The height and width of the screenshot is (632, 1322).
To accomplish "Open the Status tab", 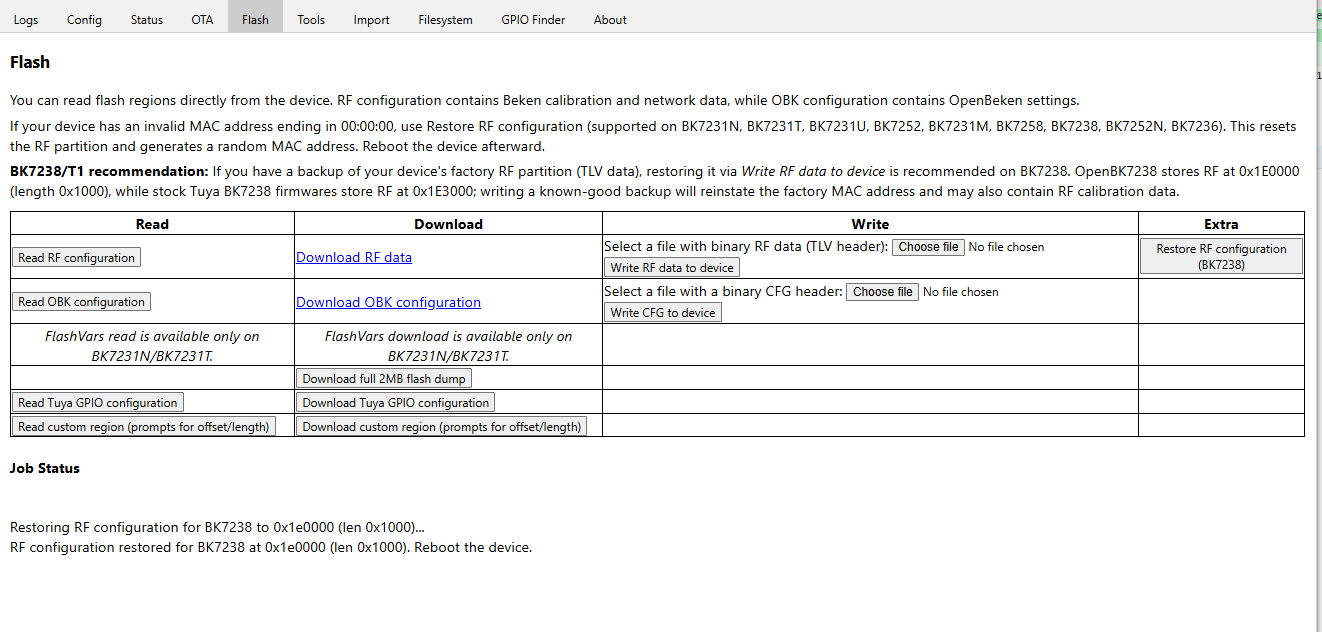I will coord(146,19).
